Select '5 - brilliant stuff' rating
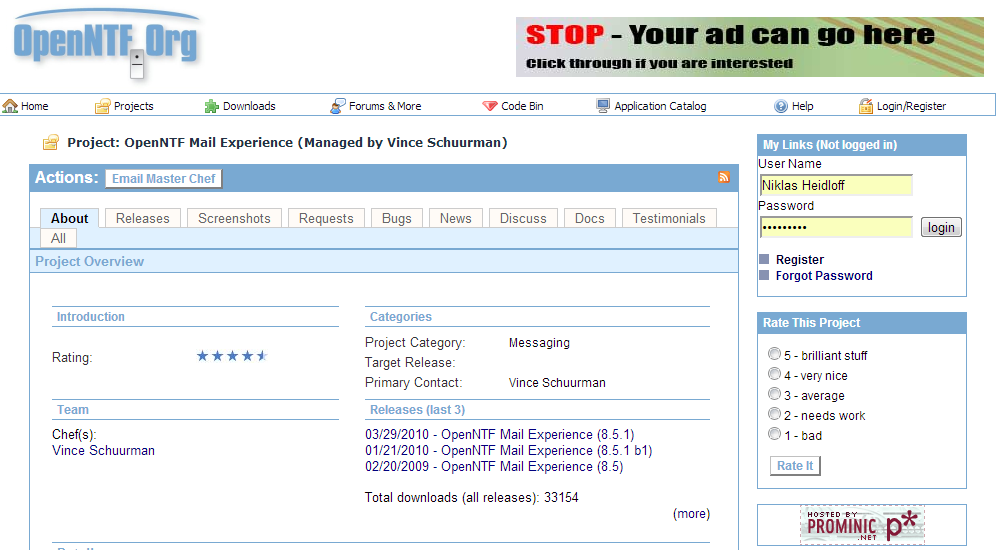Image resolution: width=1002 pixels, height=550 pixels. (x=774, y=353)
